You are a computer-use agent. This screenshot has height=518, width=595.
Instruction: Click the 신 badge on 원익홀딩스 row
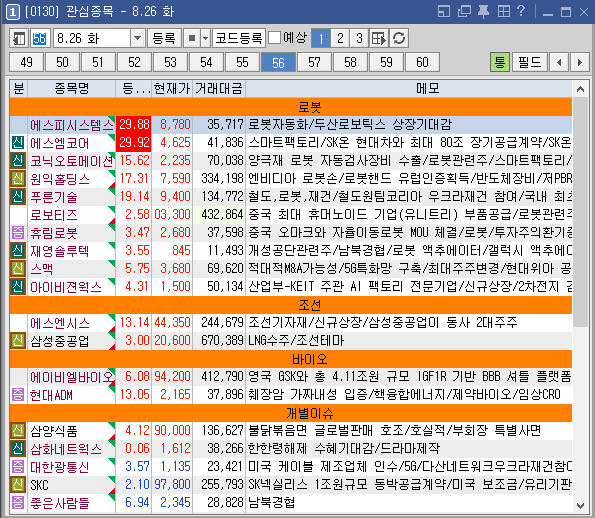pyautogui.click(x=18, y=178)
